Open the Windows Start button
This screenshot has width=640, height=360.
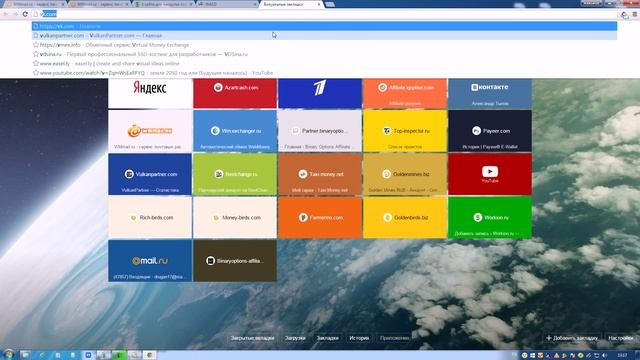point(8,355)
